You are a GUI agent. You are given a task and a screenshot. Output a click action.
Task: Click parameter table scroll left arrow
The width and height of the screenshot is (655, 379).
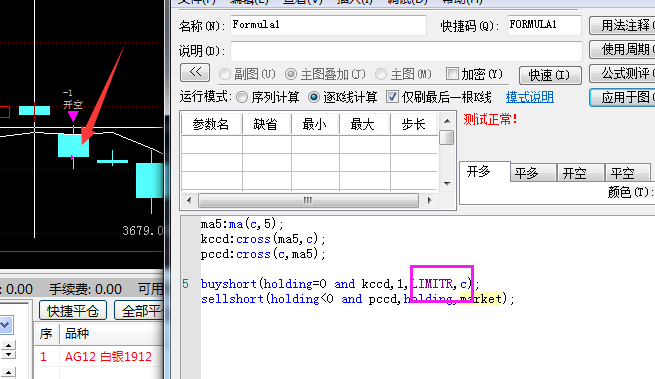pos(189,201)
